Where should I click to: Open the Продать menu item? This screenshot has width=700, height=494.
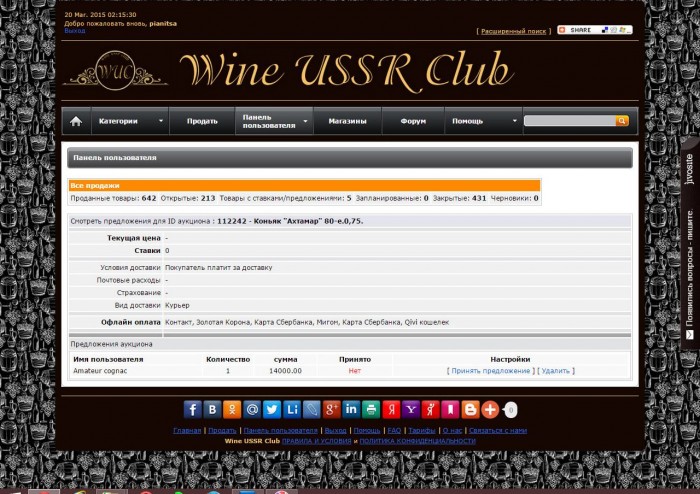202,121
